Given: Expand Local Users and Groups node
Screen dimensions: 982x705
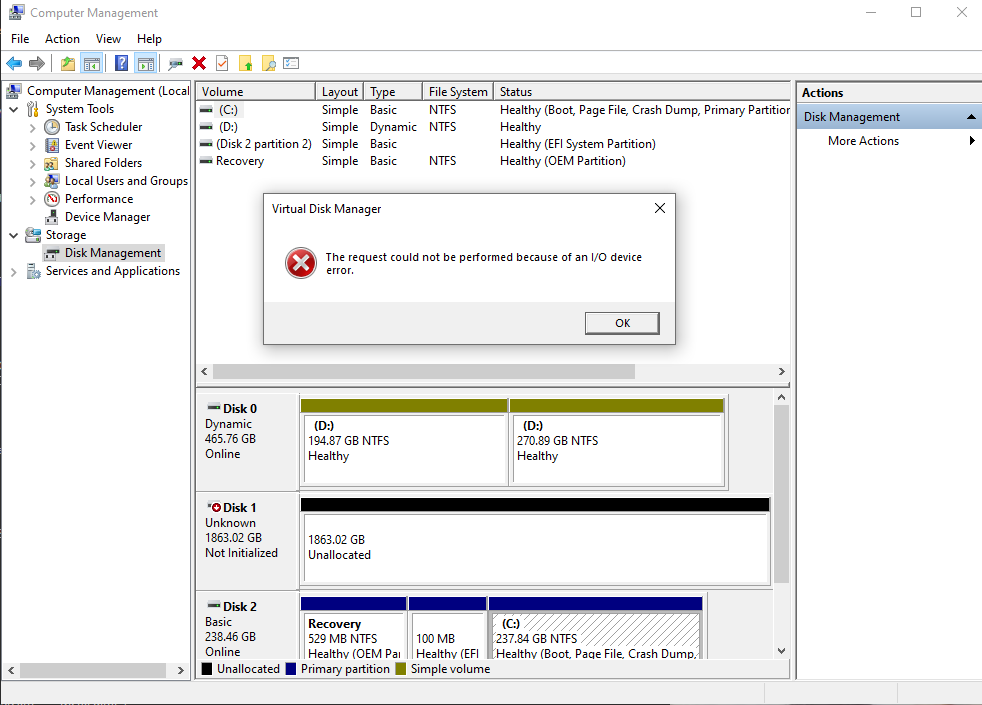Looking at the screenshot, I should 33,182.
